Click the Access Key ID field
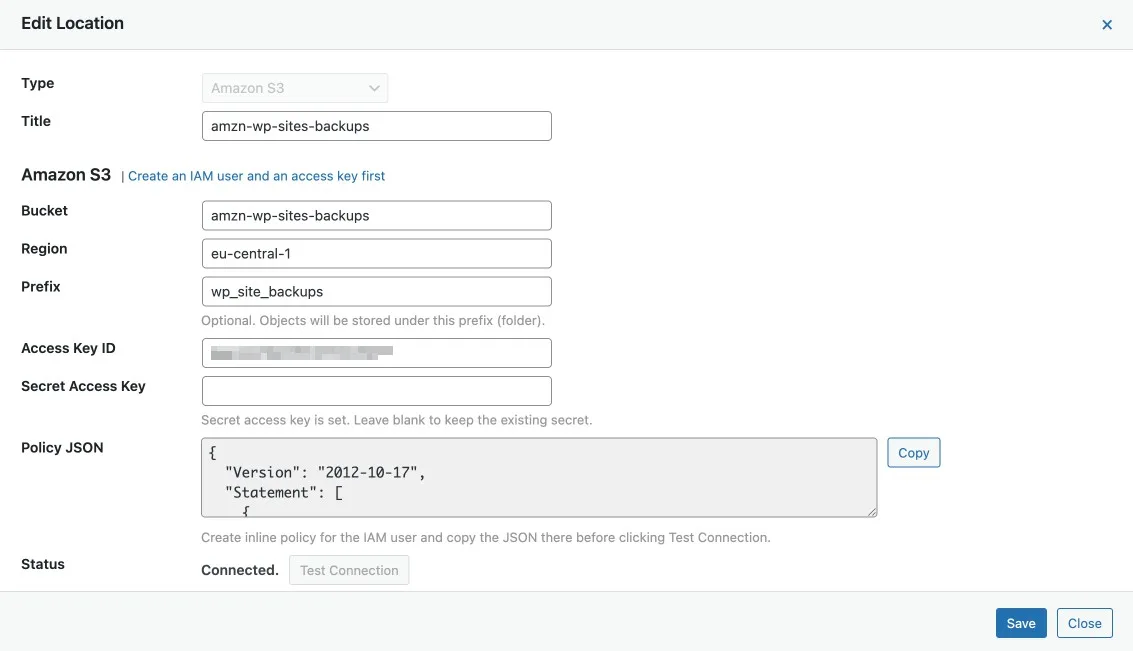This screenshot has height=651, width=1133. coord(376,353)
